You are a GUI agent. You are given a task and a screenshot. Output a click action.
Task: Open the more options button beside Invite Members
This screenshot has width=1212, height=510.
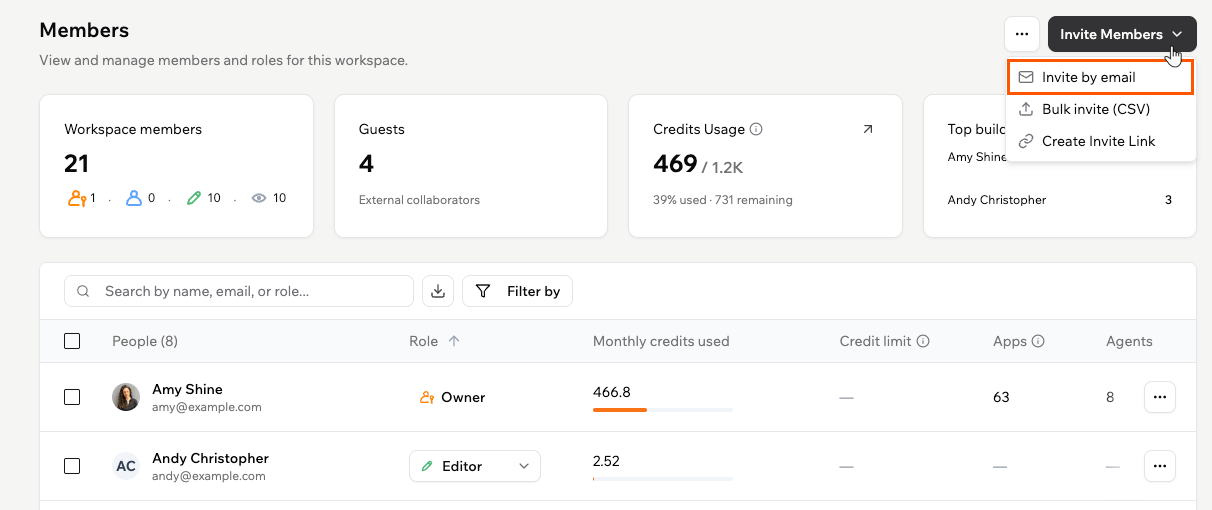tap(1022, 34)
